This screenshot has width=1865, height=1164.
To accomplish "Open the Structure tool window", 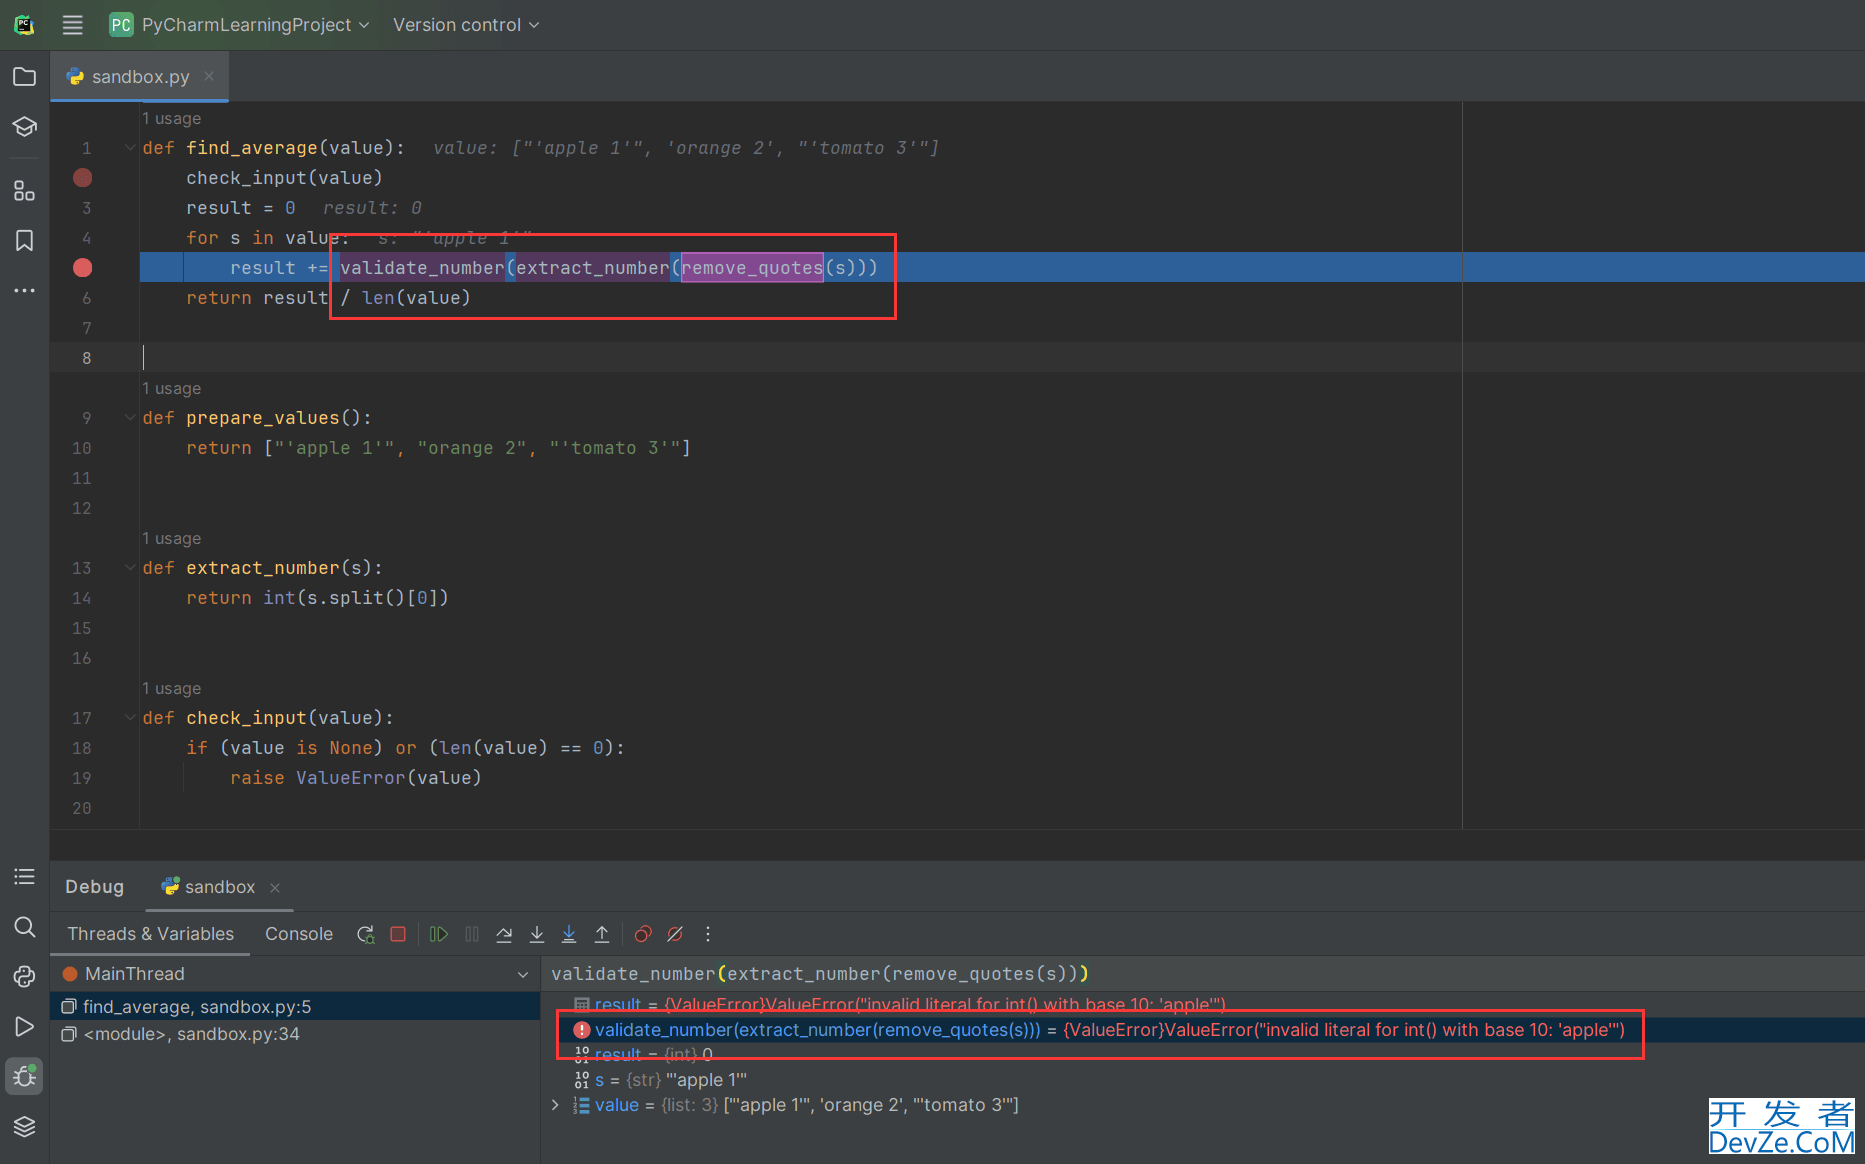I will tap(25, 190).
